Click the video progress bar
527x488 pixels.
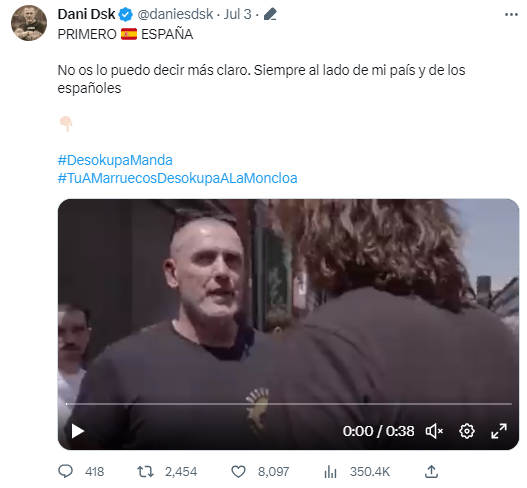coord(289,404)
